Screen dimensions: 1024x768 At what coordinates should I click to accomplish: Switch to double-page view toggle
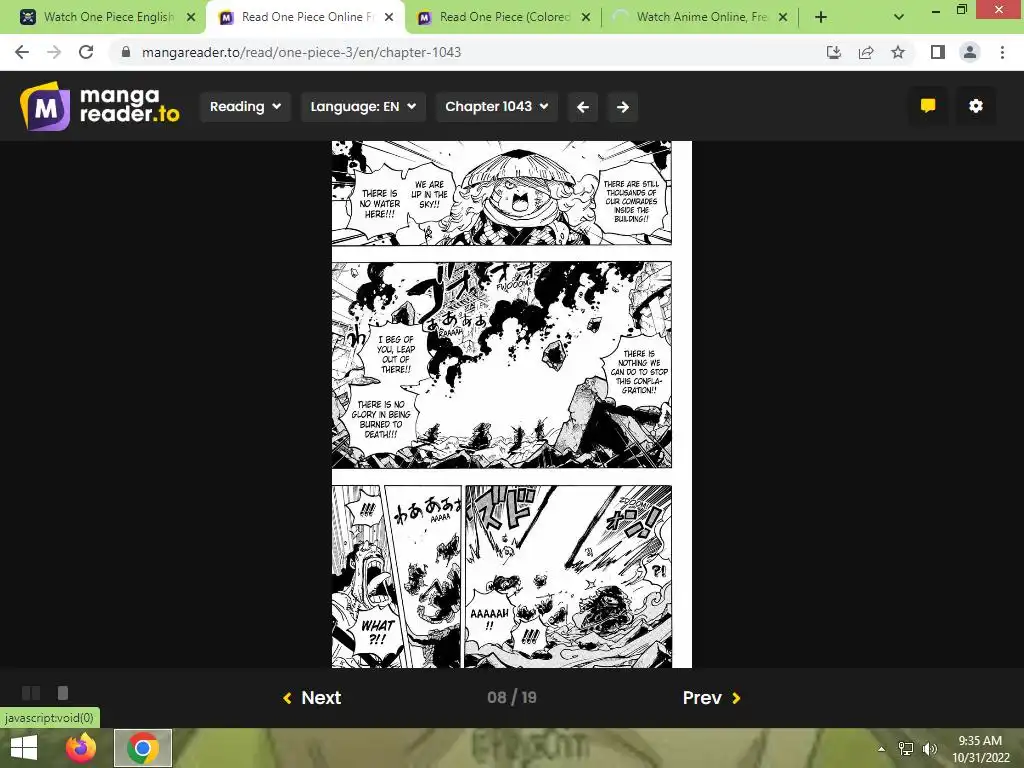click(x=31, y=693)
